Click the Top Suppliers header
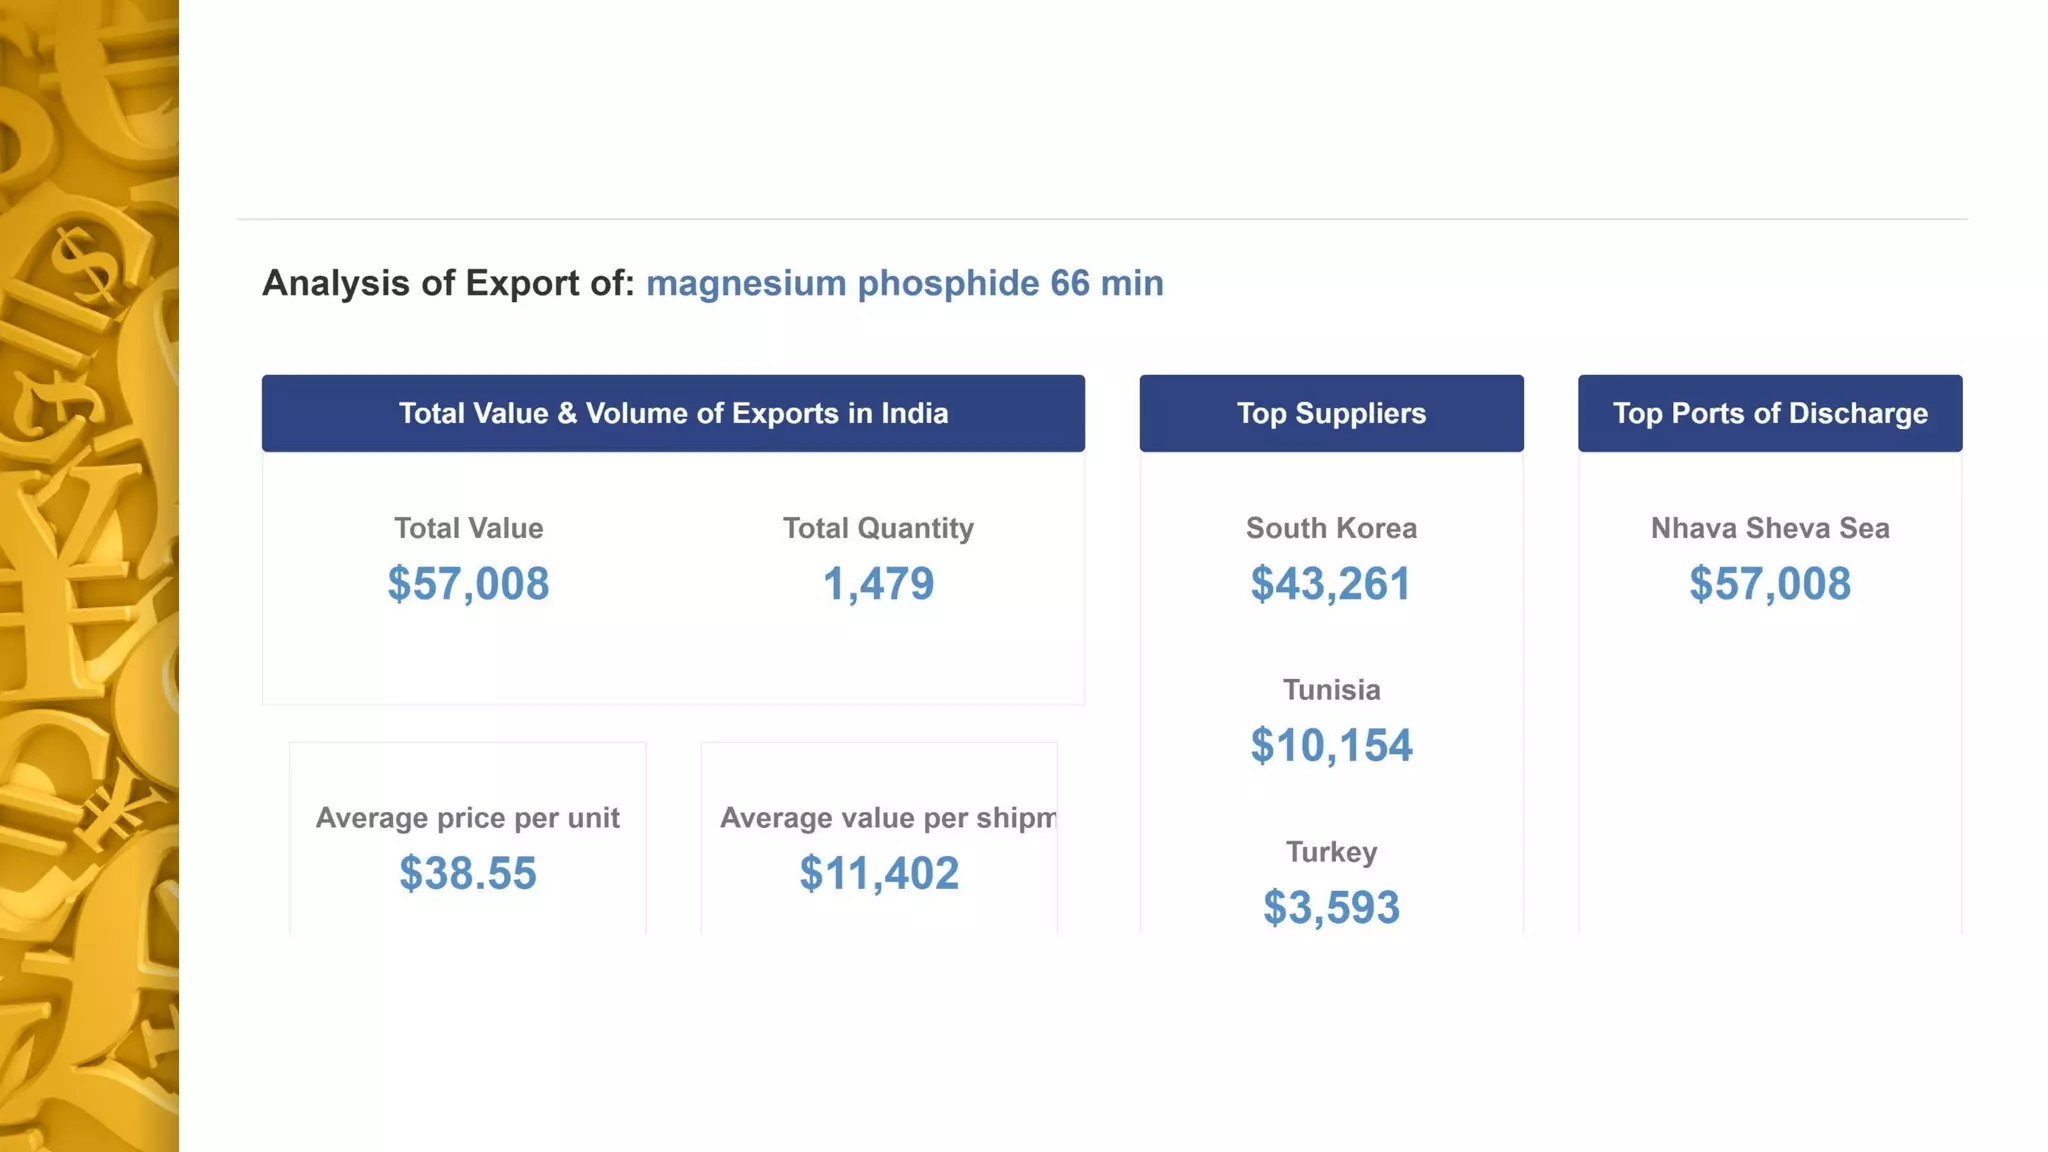This screenshot has height=1152, width=2048. pyautogui.click(x=1331, y=413)
